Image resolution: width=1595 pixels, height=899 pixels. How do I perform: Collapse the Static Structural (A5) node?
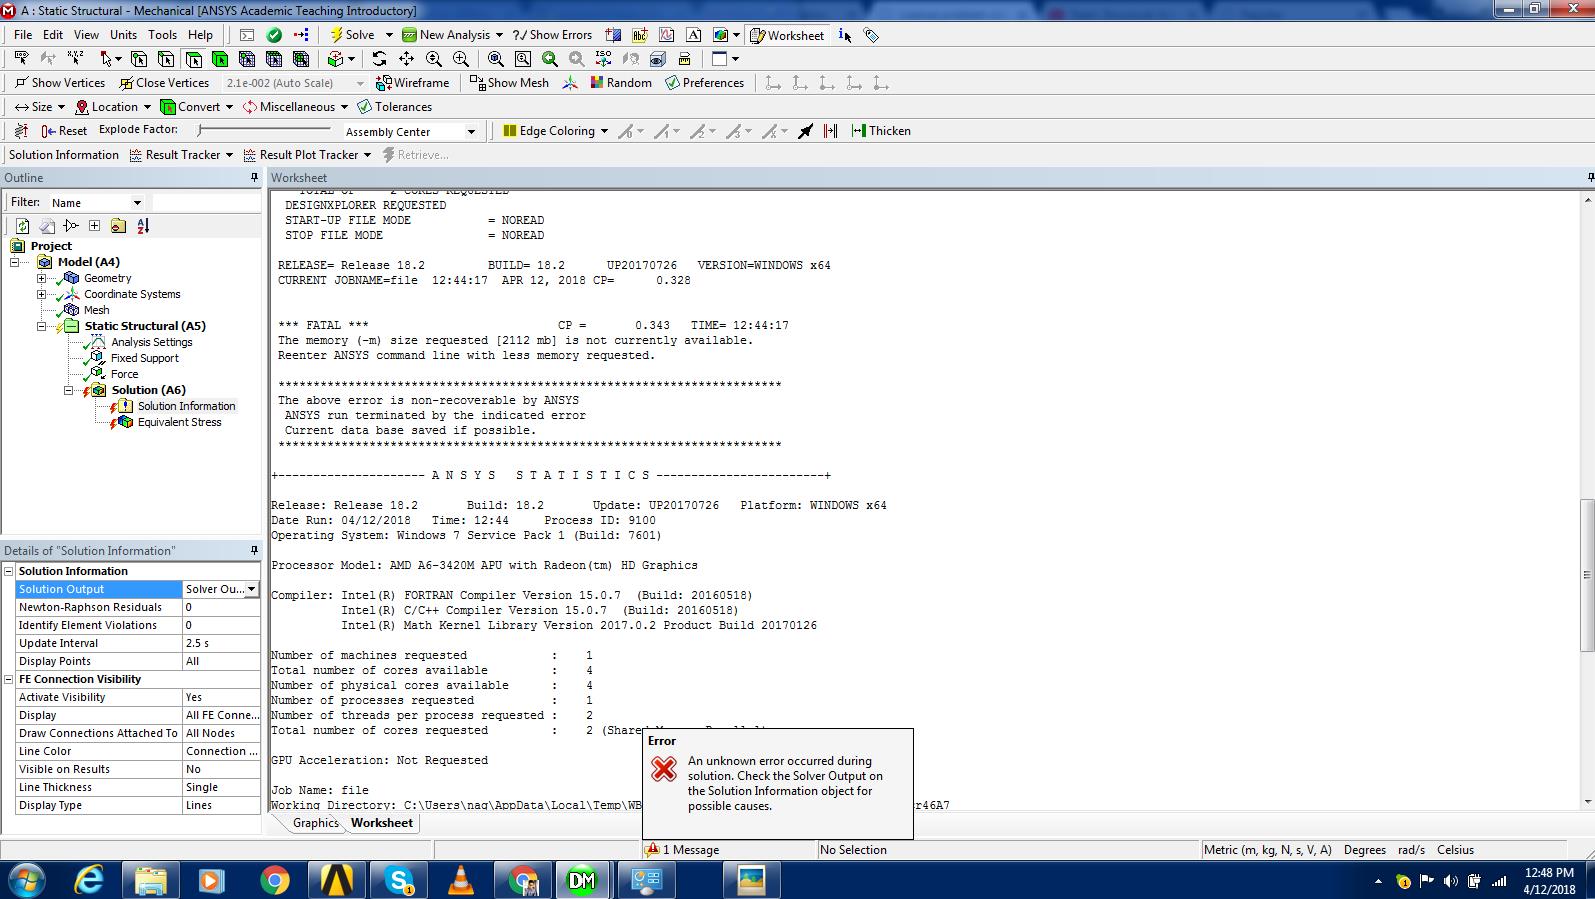pos(41,326)
